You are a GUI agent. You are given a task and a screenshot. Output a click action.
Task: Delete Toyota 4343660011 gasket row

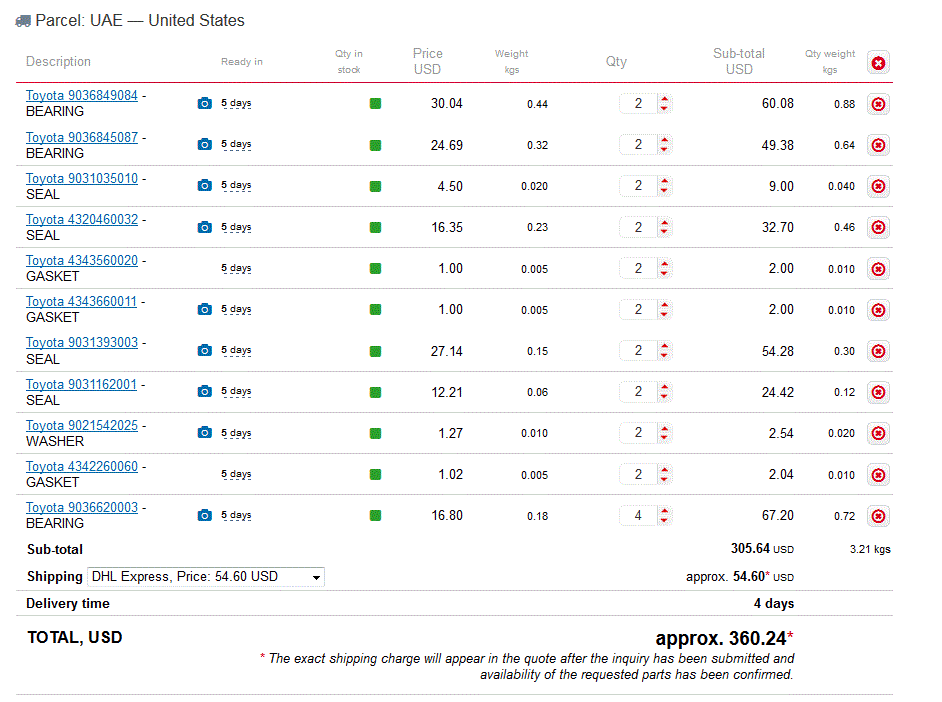pos(878,310)
